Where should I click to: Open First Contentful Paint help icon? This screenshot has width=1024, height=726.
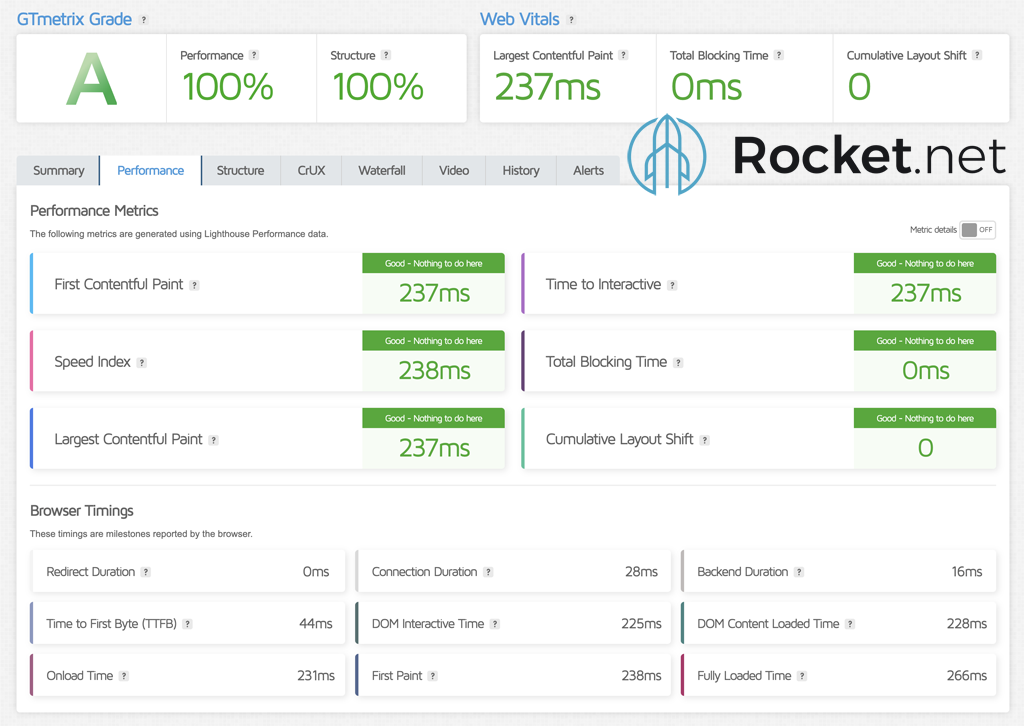click(194, 285)
